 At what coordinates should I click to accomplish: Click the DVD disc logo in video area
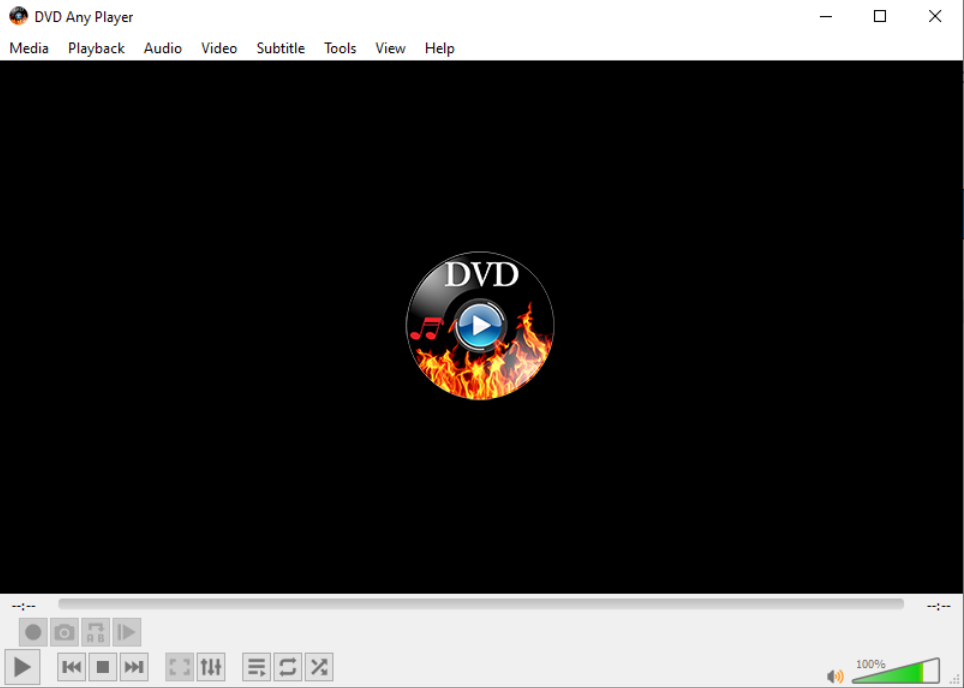point(480,325)
